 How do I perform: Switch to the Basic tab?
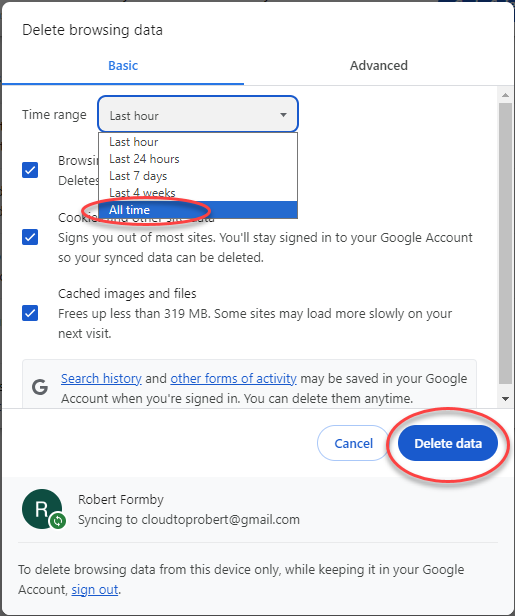tap(123, 66)
